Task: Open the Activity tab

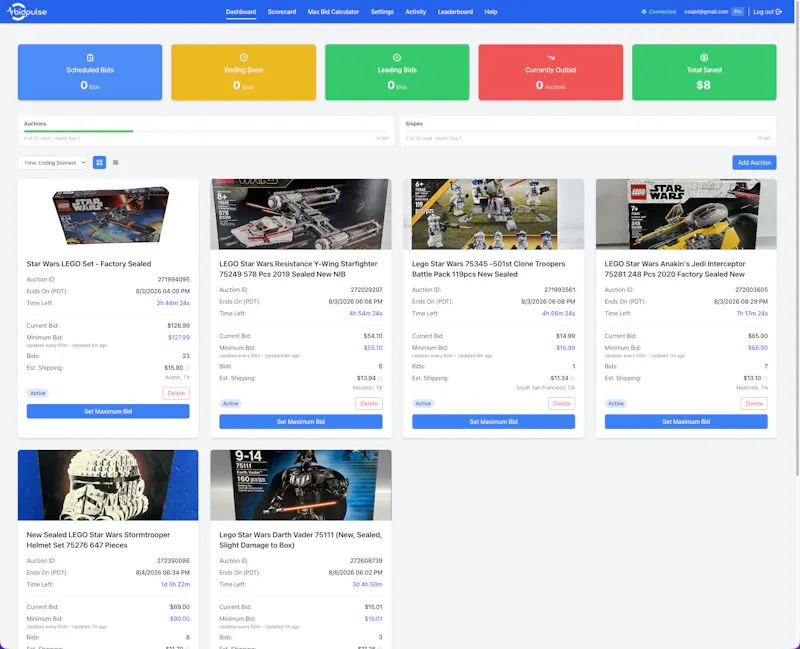Action: tap(415, 12)
